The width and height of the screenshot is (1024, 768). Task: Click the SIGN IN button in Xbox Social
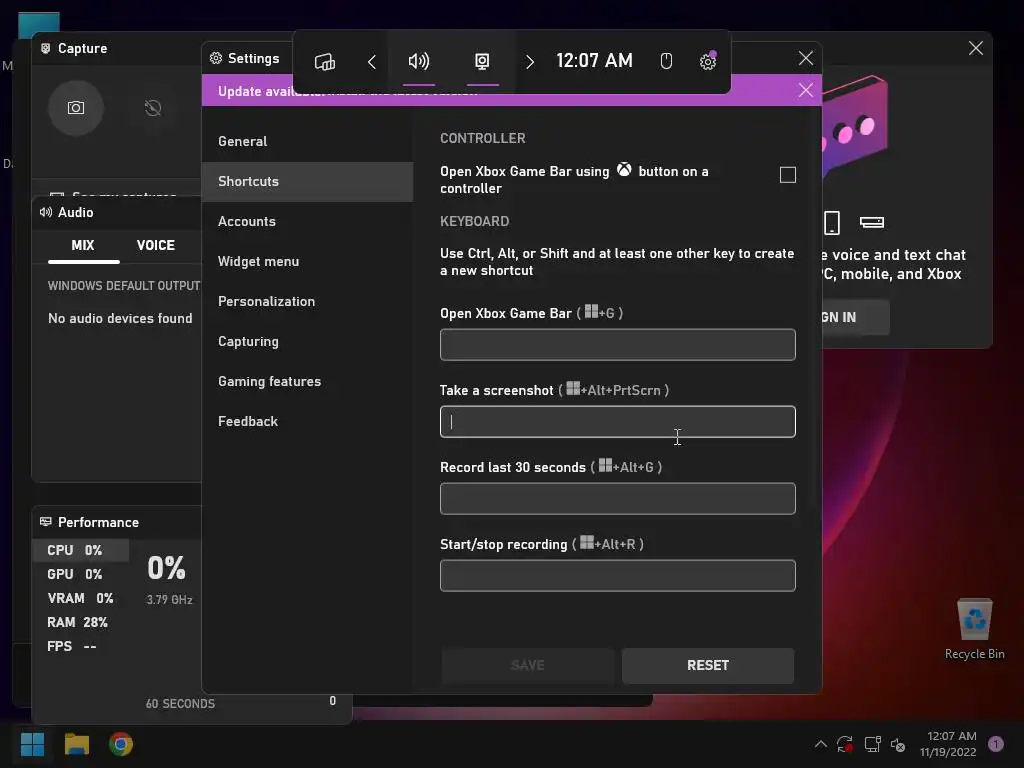[856, 317]
